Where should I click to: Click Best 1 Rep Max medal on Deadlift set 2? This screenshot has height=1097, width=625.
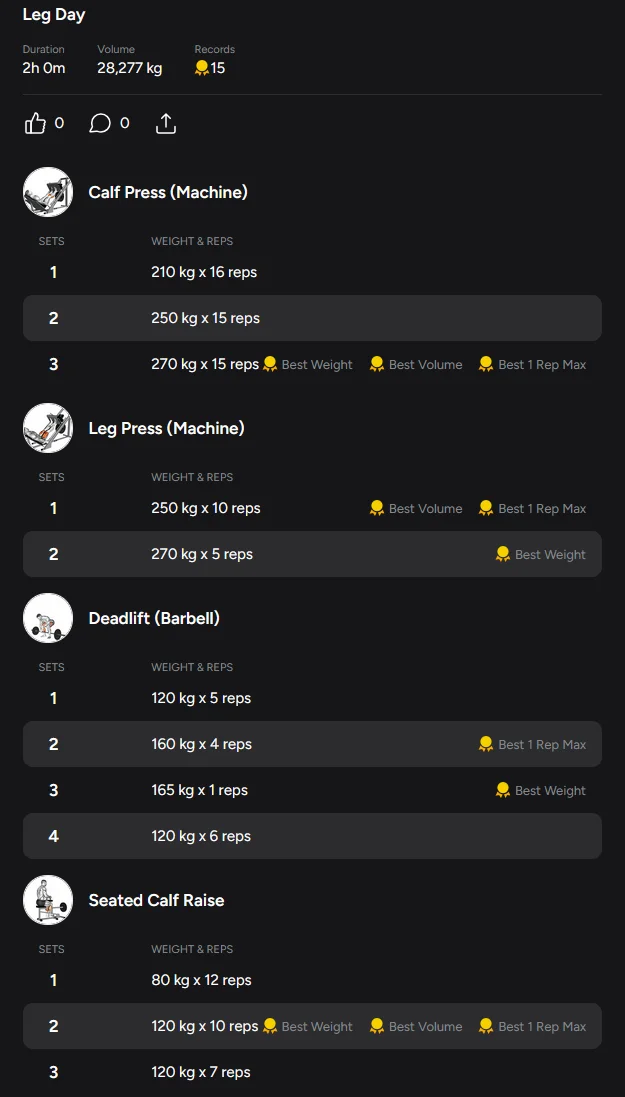486,744
